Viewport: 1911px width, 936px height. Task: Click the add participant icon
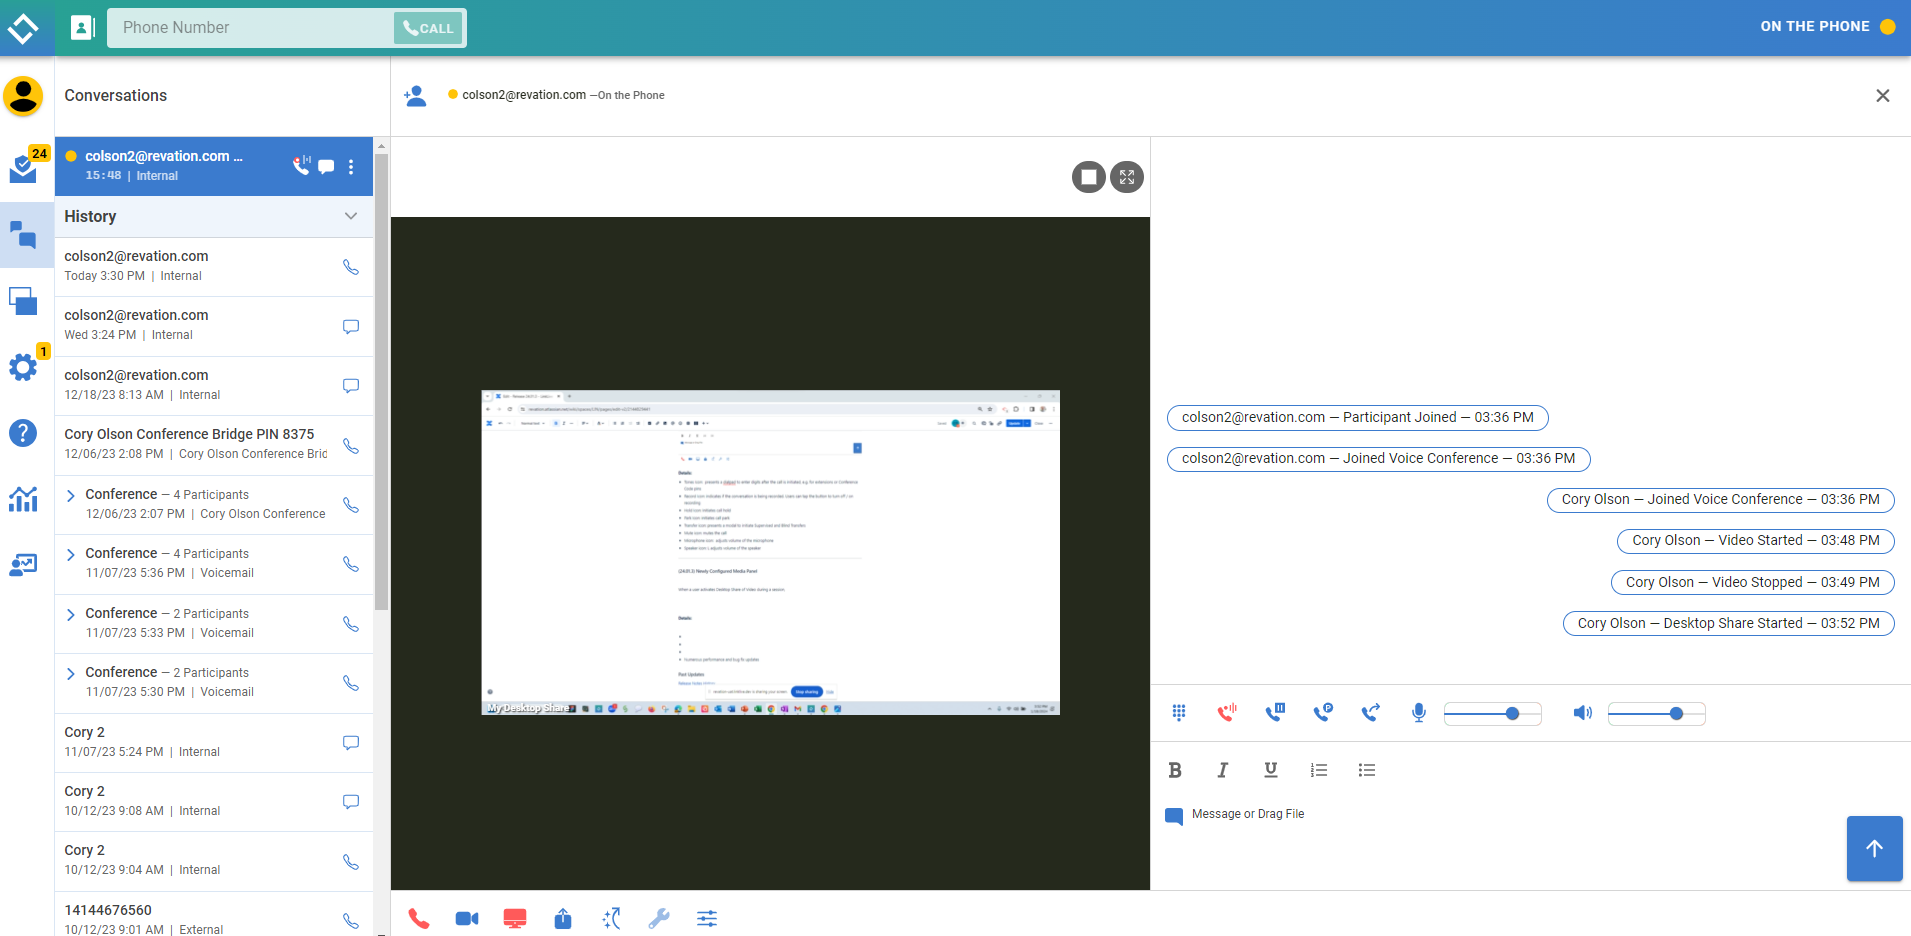click(x=415, y=96)
